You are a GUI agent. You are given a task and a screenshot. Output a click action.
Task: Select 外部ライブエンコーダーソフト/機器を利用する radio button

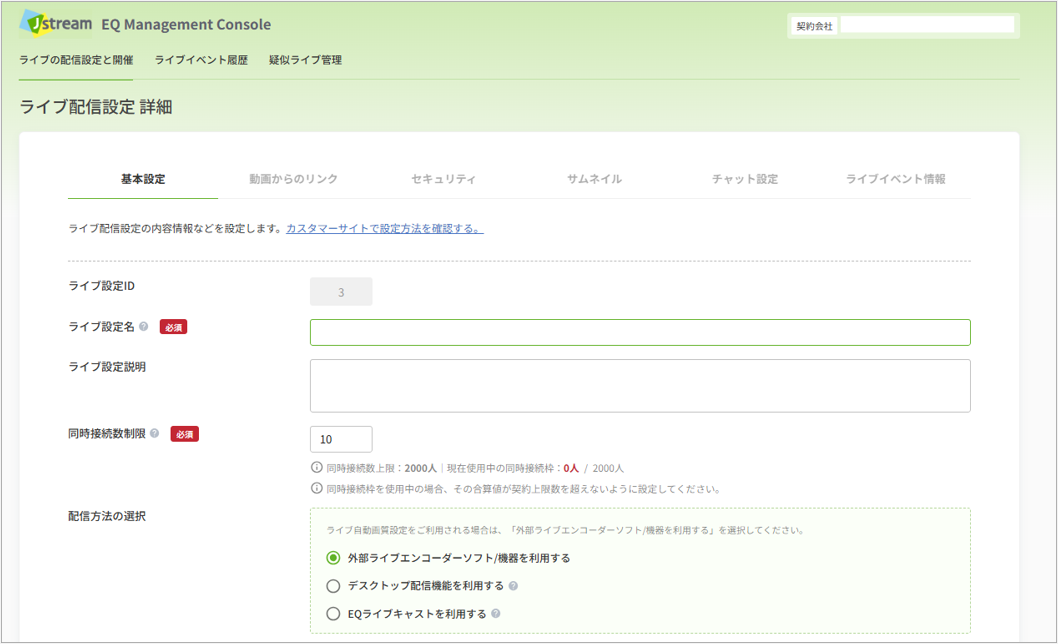pyautogui.click(x=333, y=558)
